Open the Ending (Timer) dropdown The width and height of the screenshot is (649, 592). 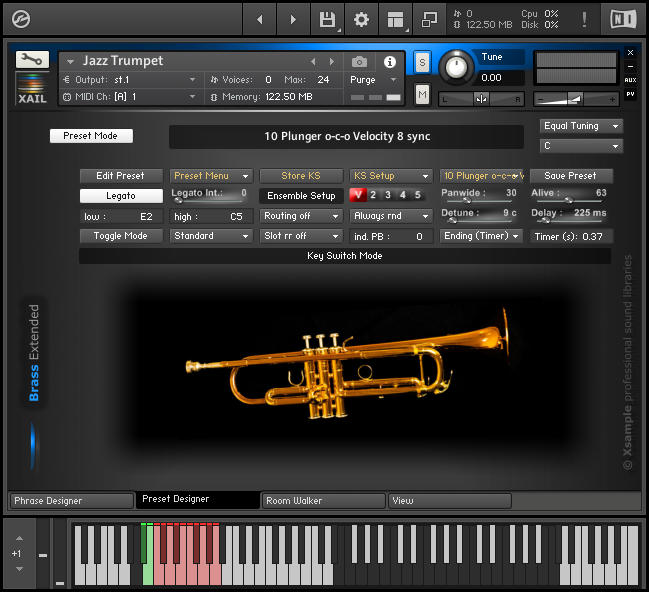tap(481, 236)
